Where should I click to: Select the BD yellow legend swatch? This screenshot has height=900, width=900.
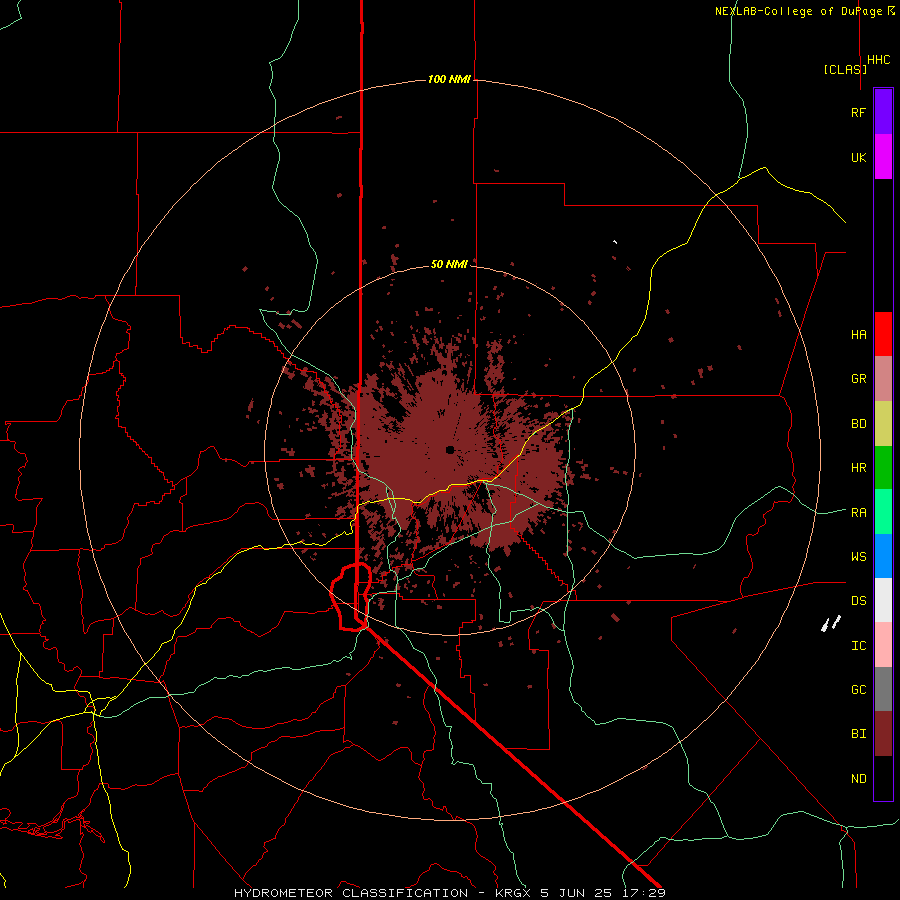coord(883,424)
